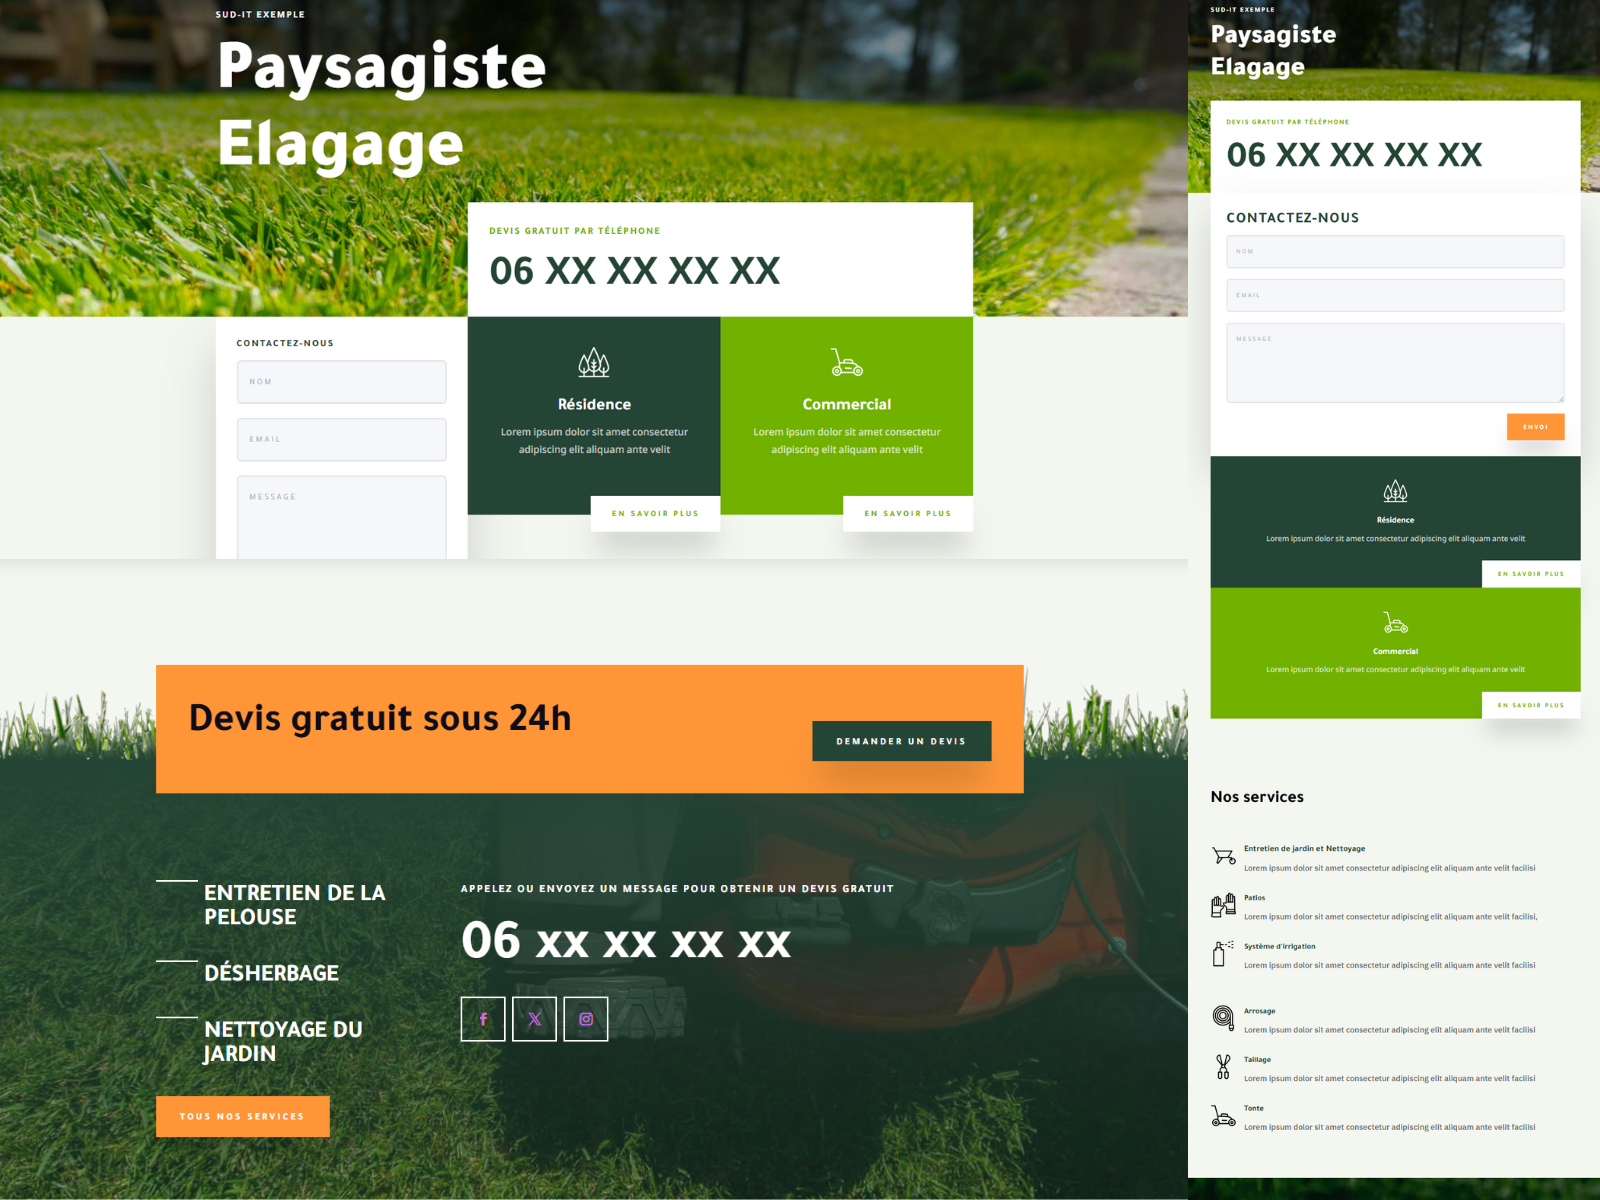
Task: Click the Facebook social icon
Action: (x=483, y=1019)
